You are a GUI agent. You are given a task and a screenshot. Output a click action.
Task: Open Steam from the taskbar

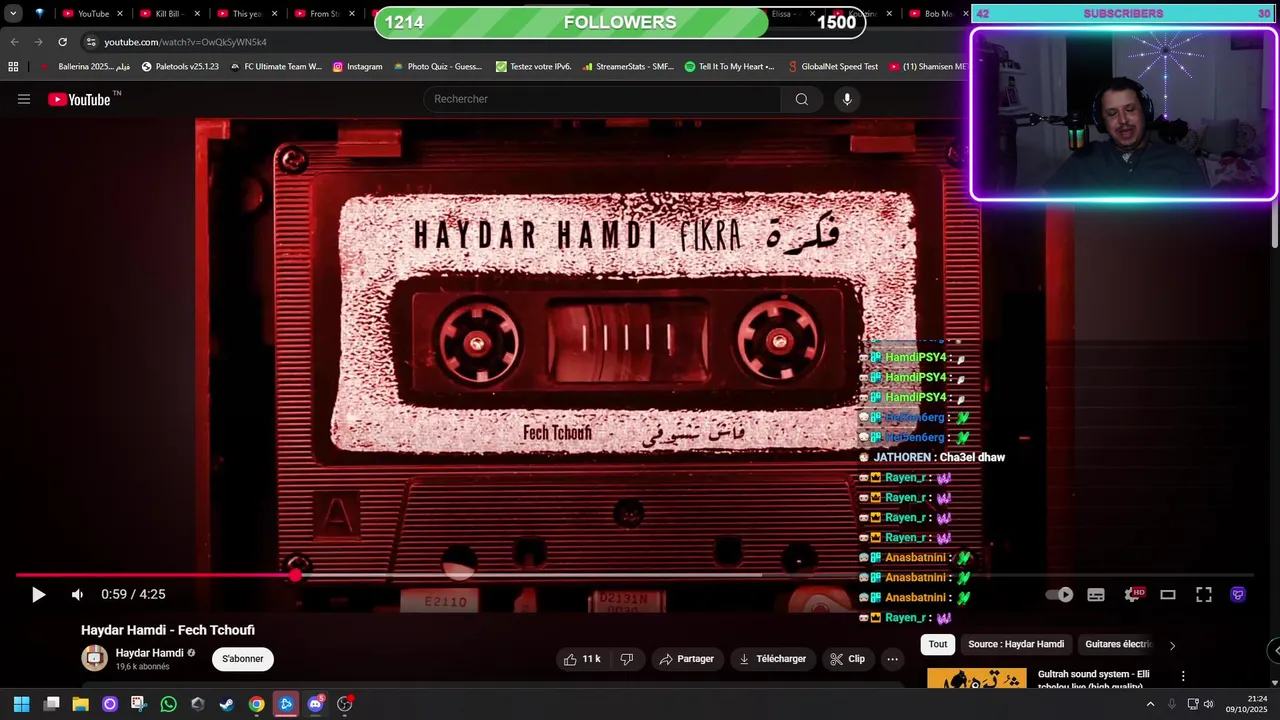point(227,704)
